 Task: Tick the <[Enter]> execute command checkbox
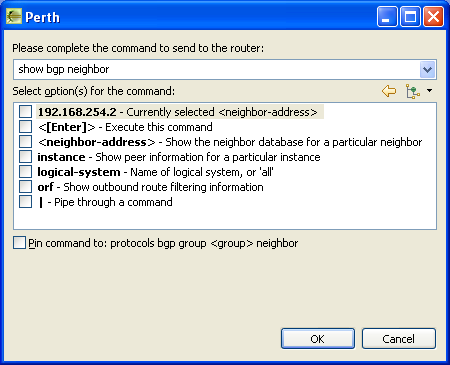[x=25, y=127]
